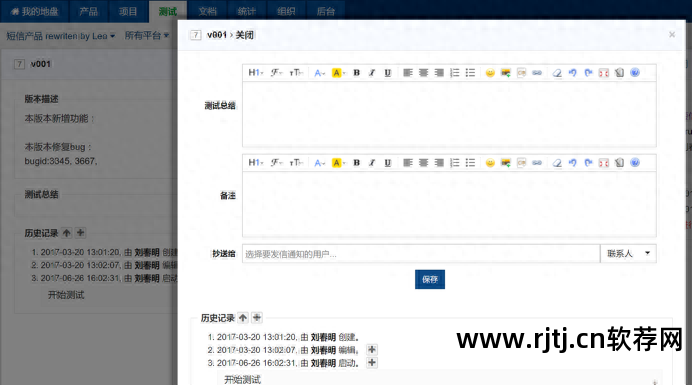This screenshot has width=692, height=385.
Task: Expand history entry 3 启动 details
Action: click(372, 363)
